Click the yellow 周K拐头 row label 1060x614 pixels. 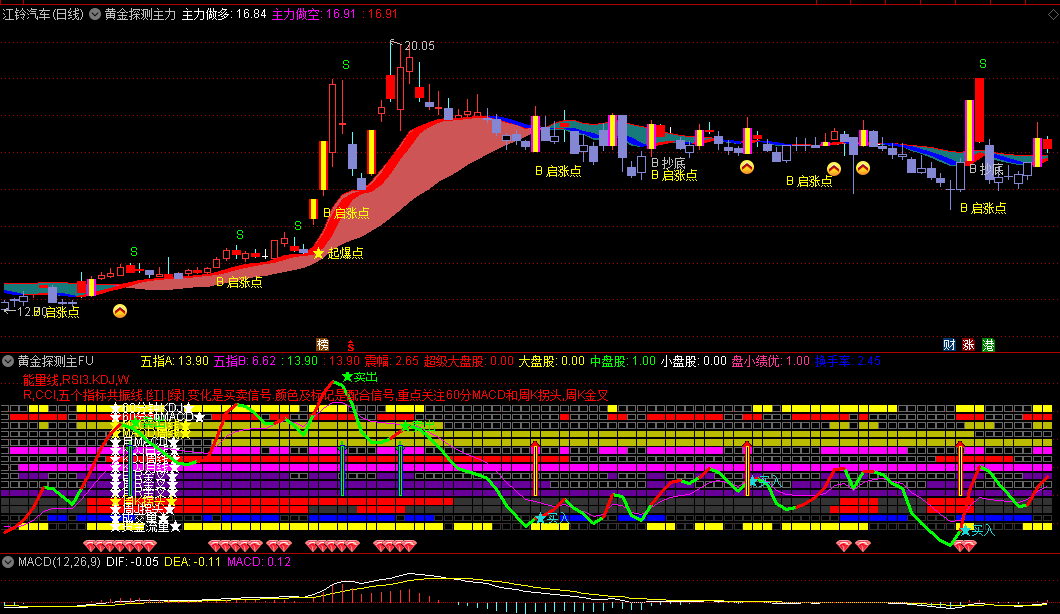[143, 504]
